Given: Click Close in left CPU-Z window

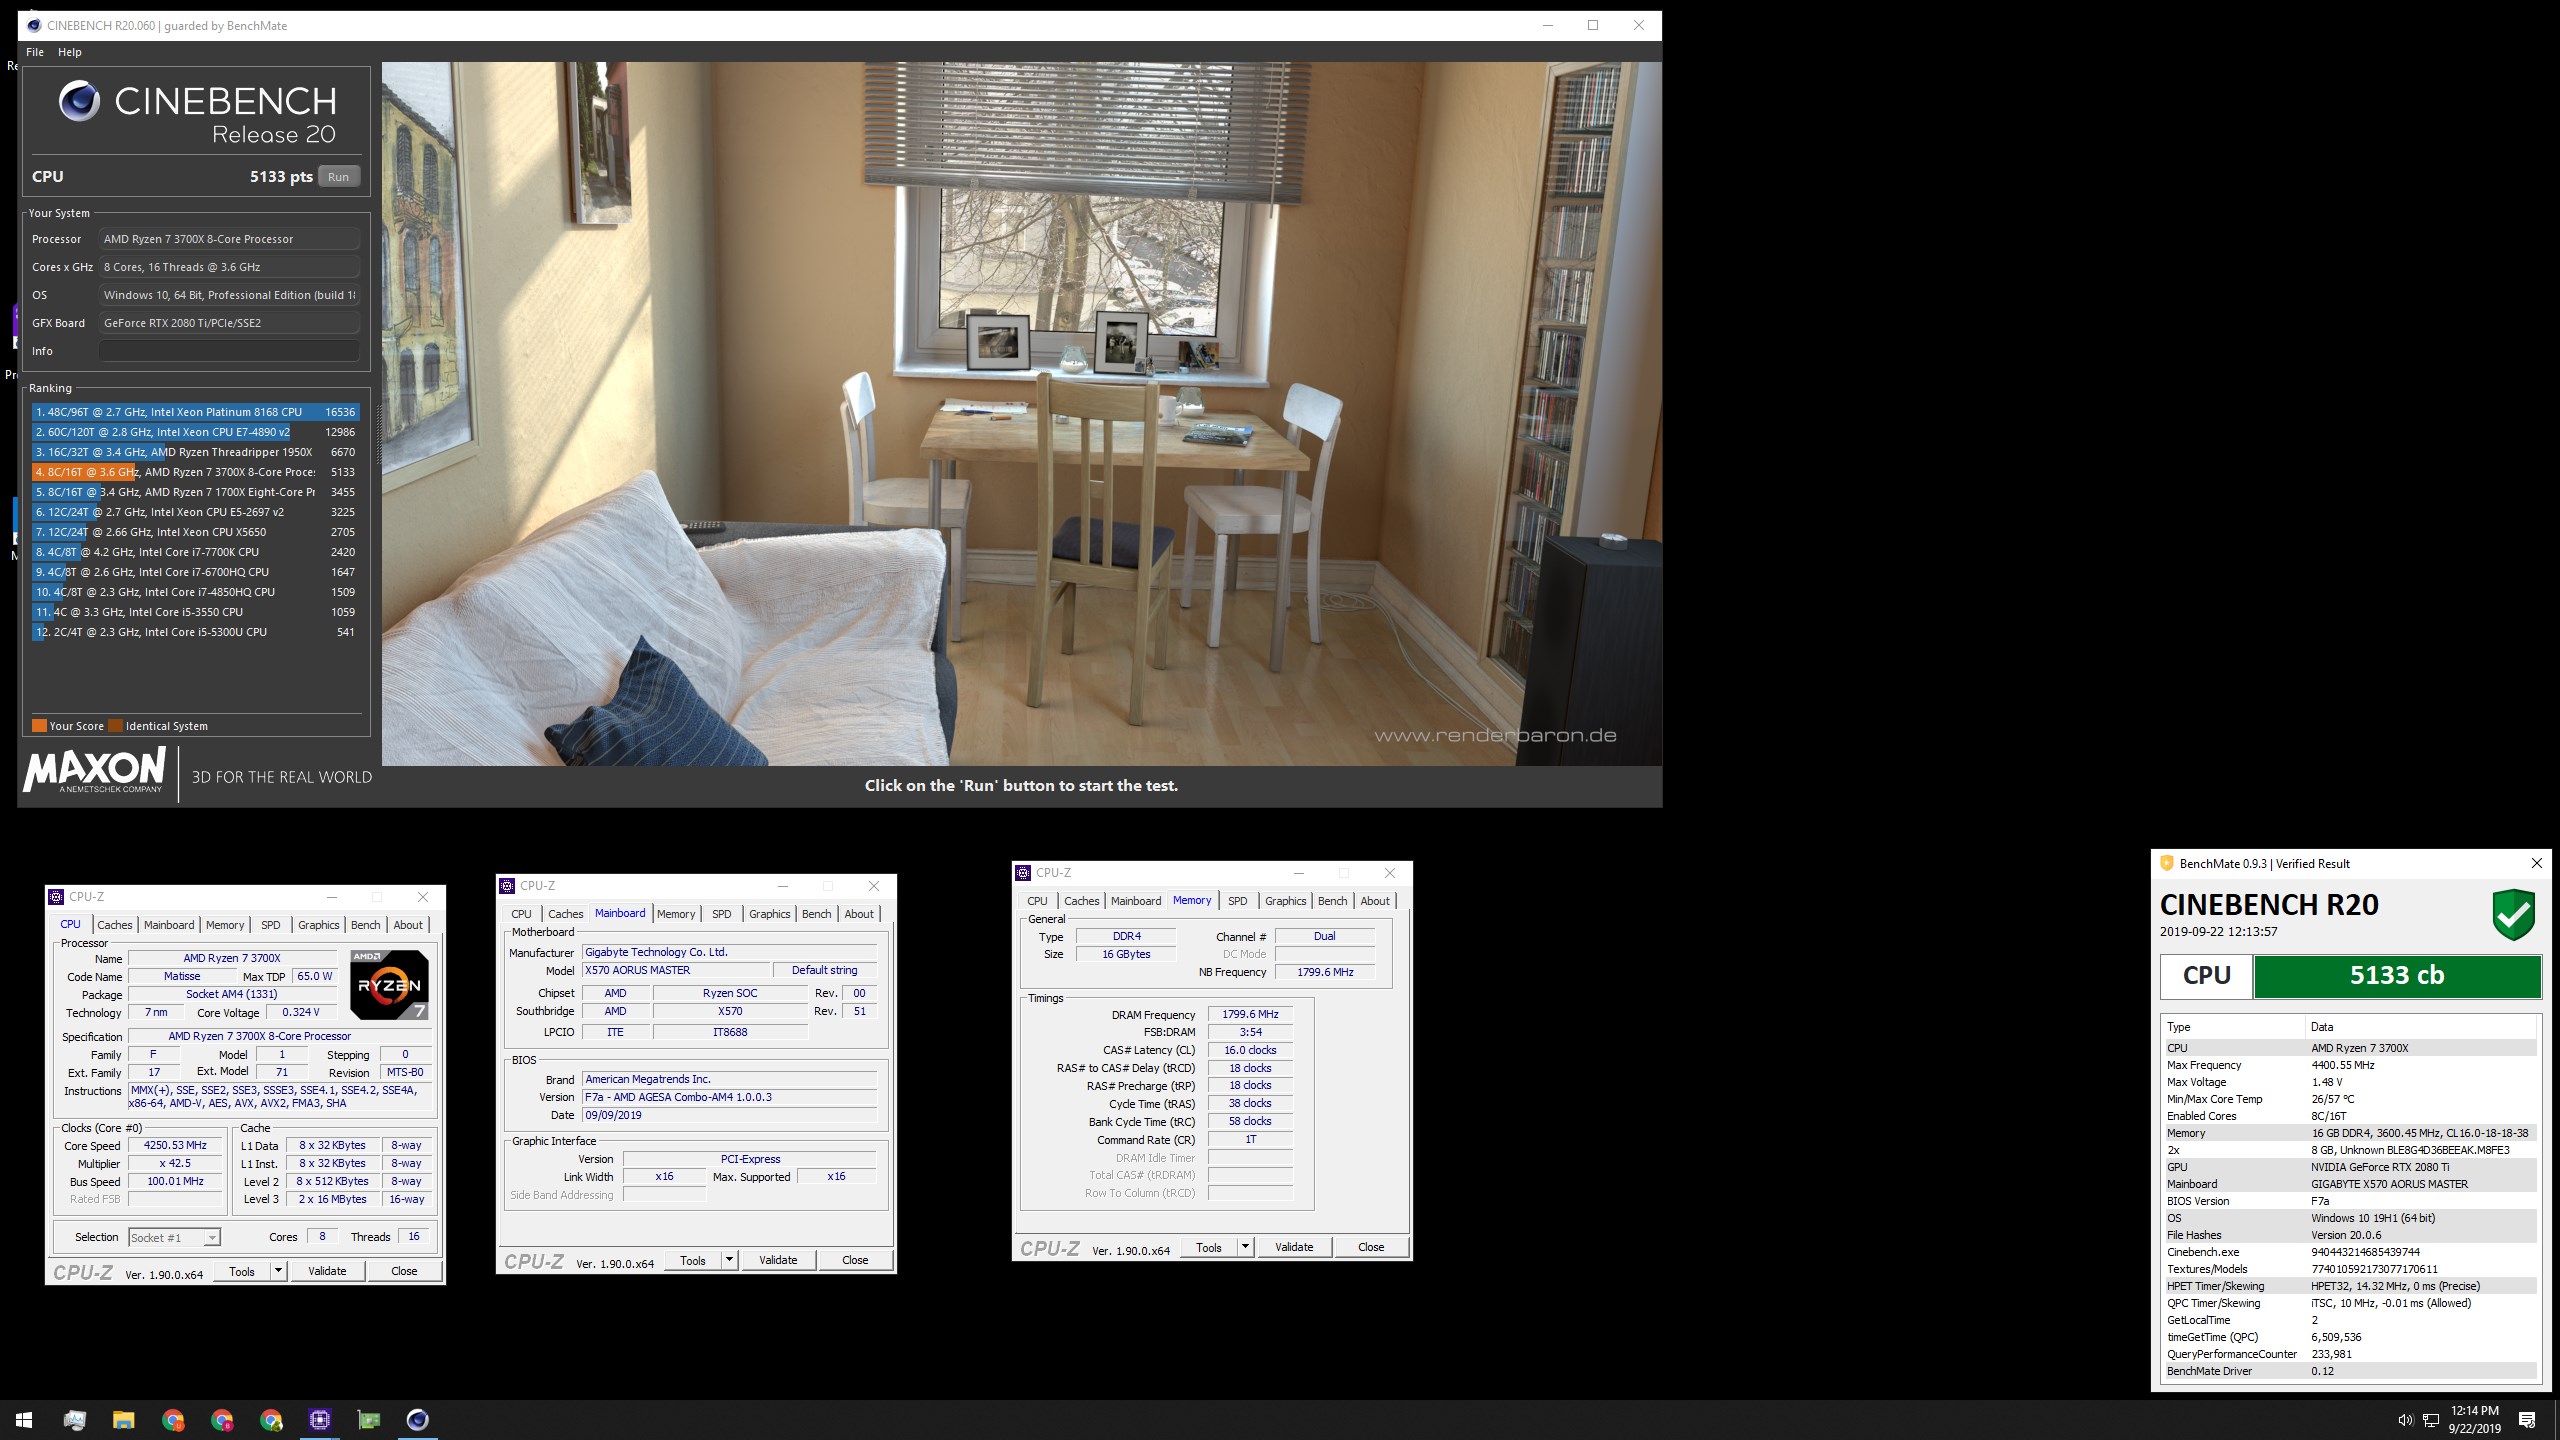Looking at the screenshot, I should pos(404,1272).
